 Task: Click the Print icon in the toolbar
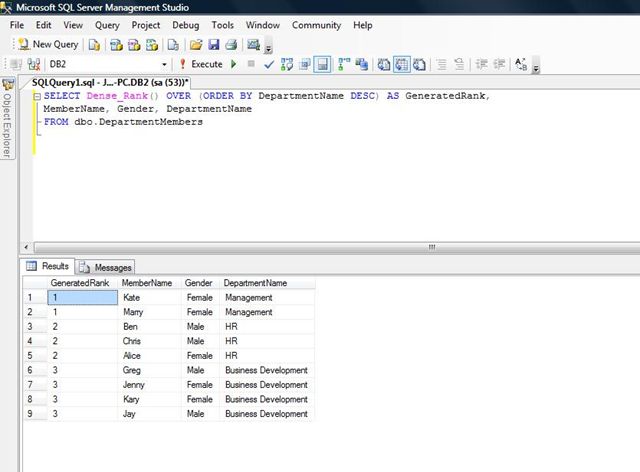click(x=230, y=44)
